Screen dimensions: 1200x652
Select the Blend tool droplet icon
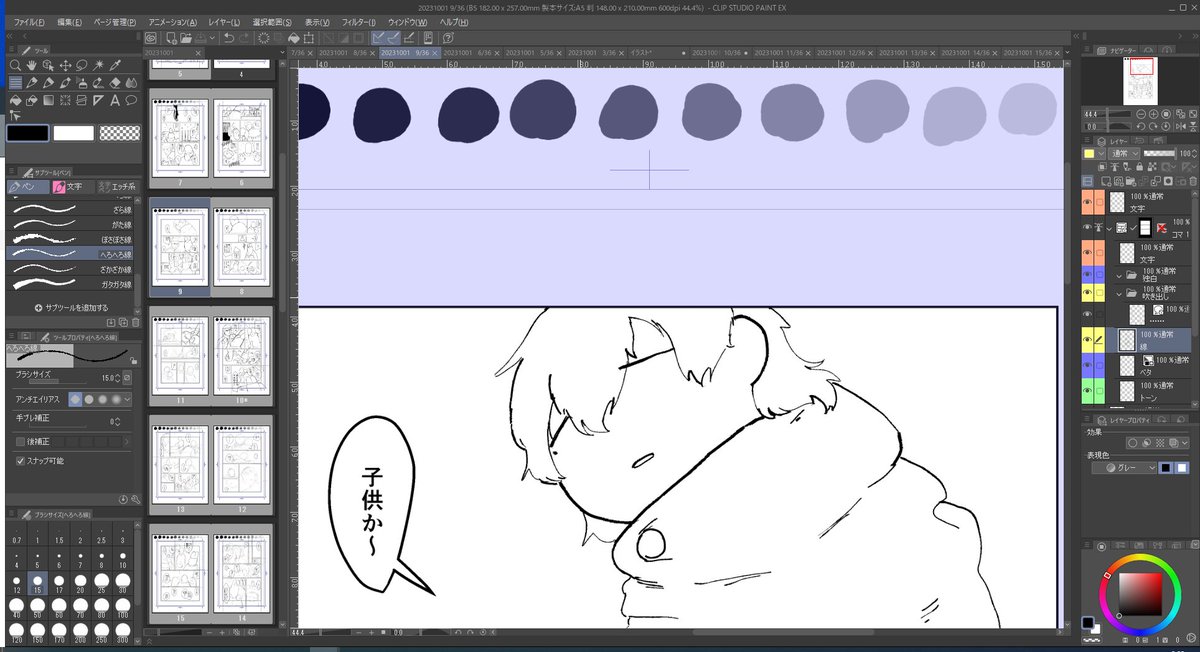[x=131, y=82]
